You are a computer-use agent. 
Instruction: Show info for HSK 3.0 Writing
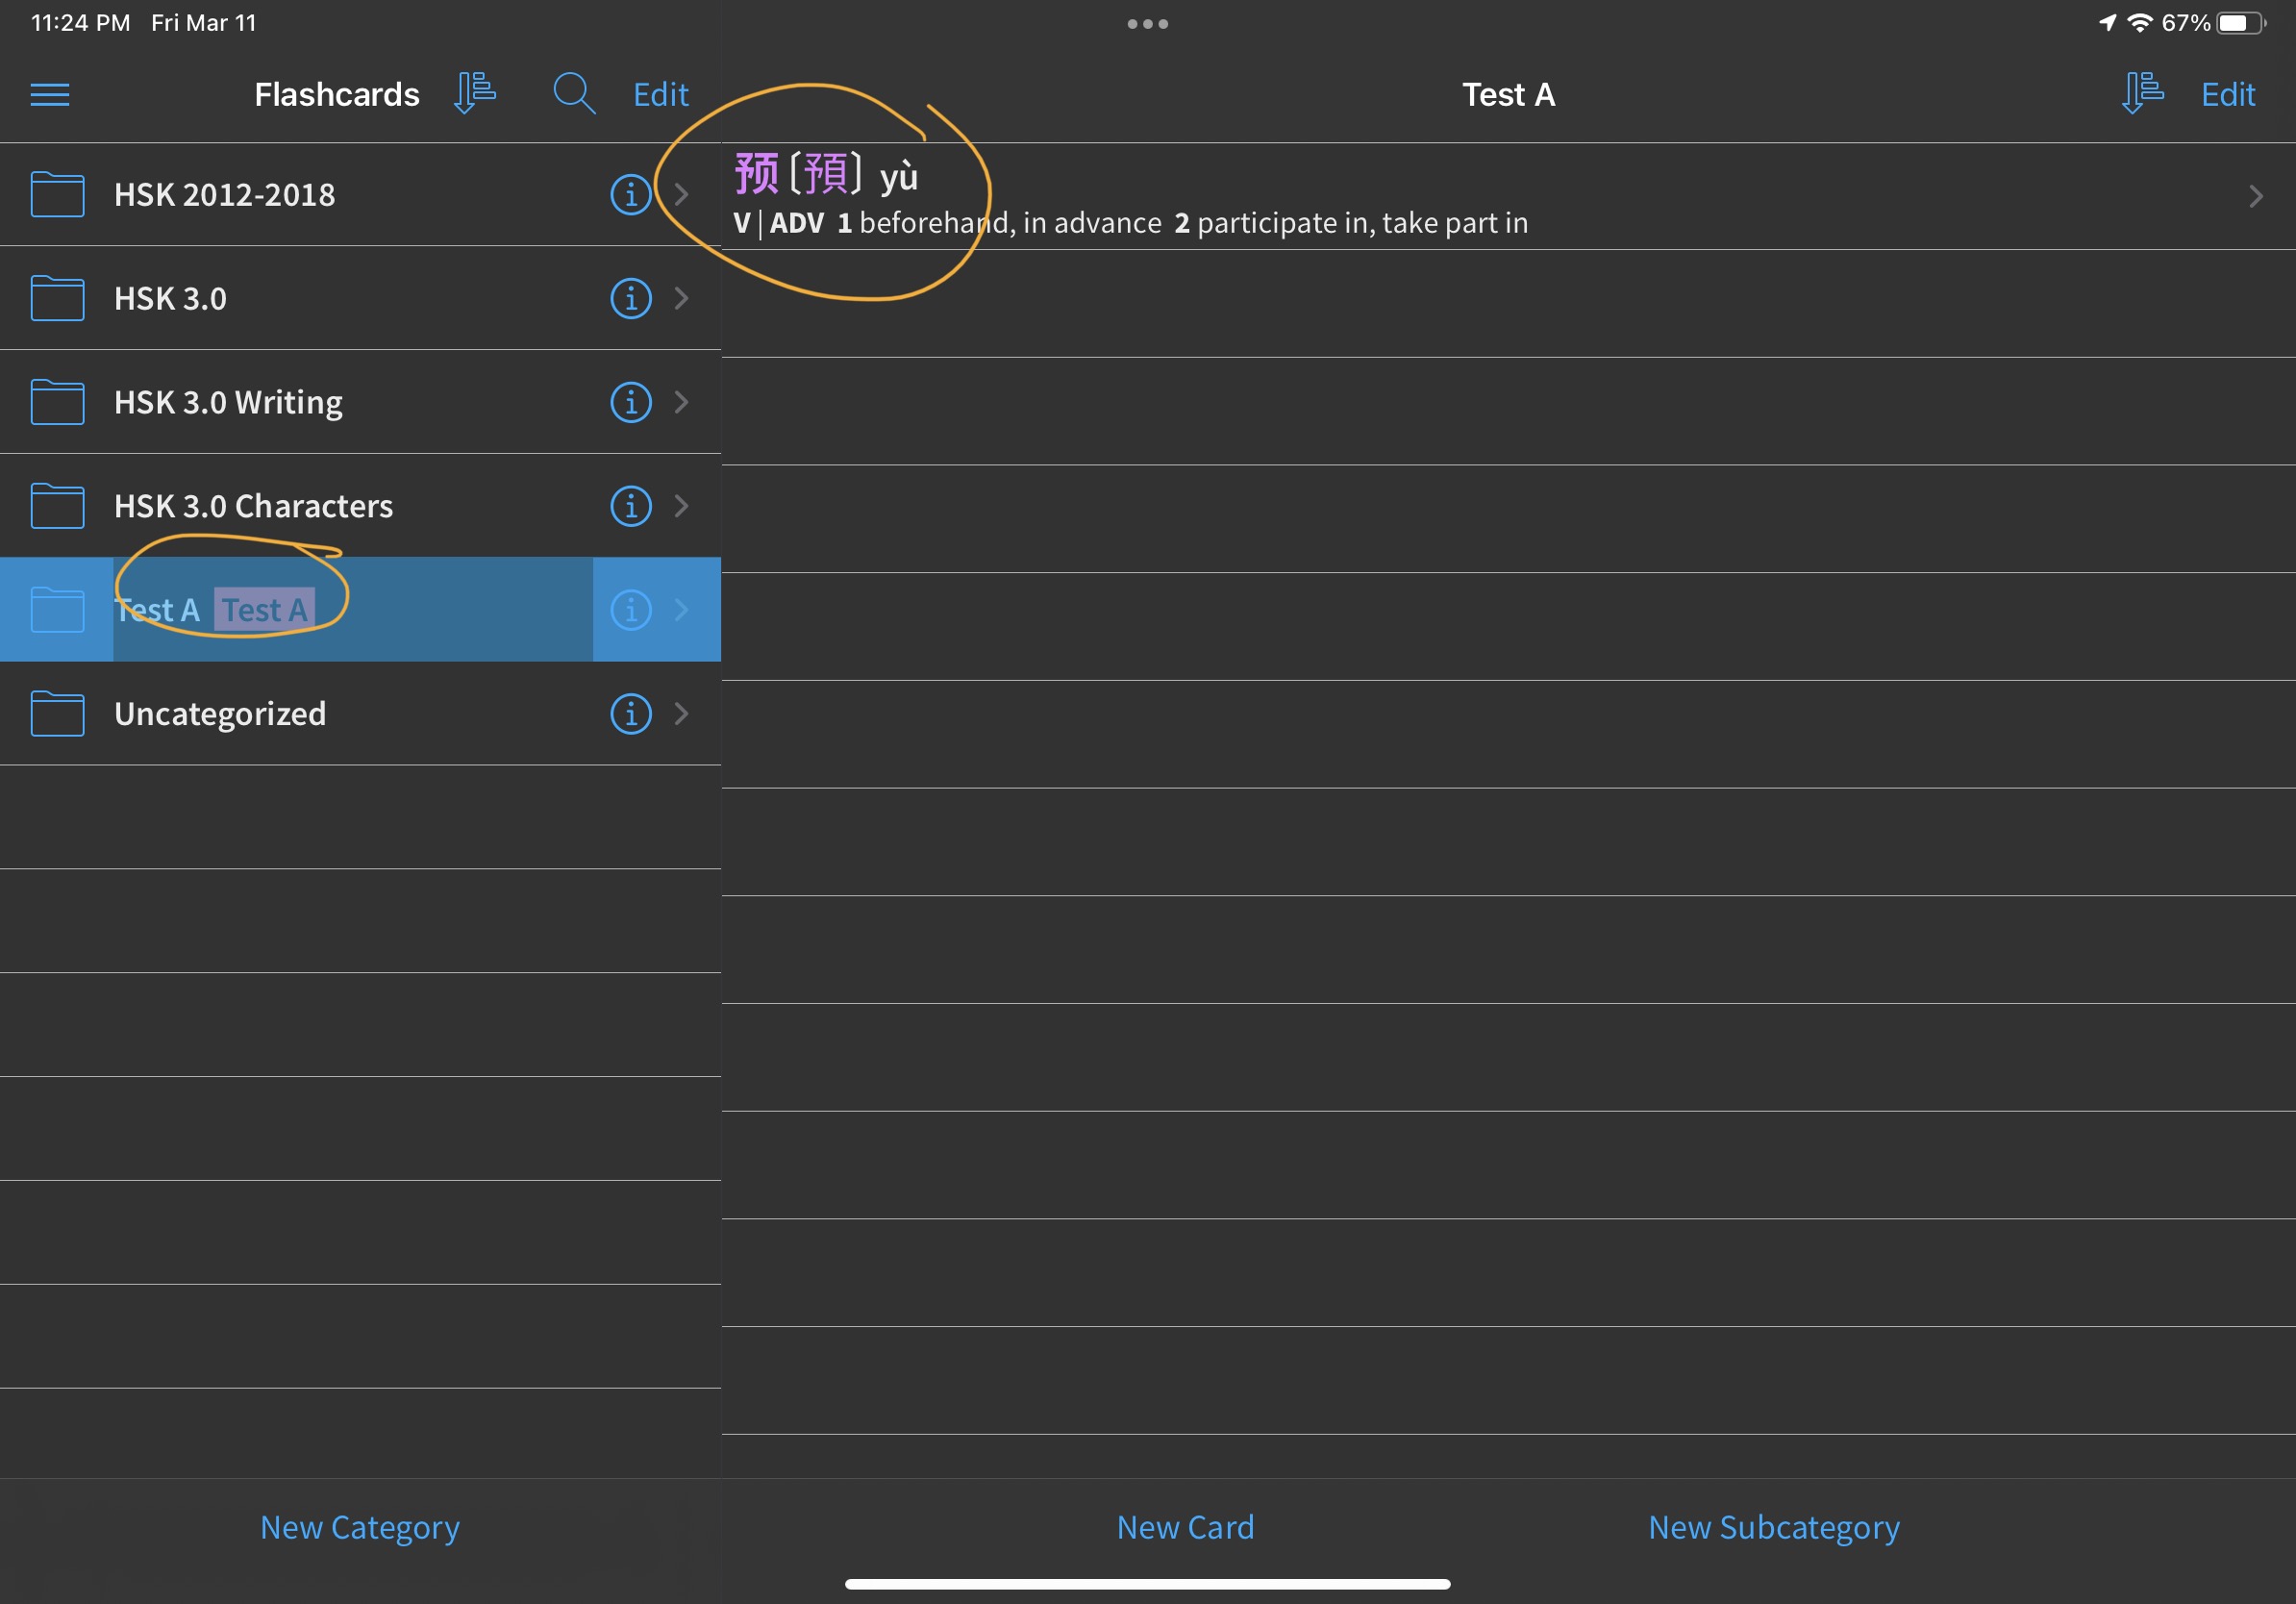tap(630, 402)
